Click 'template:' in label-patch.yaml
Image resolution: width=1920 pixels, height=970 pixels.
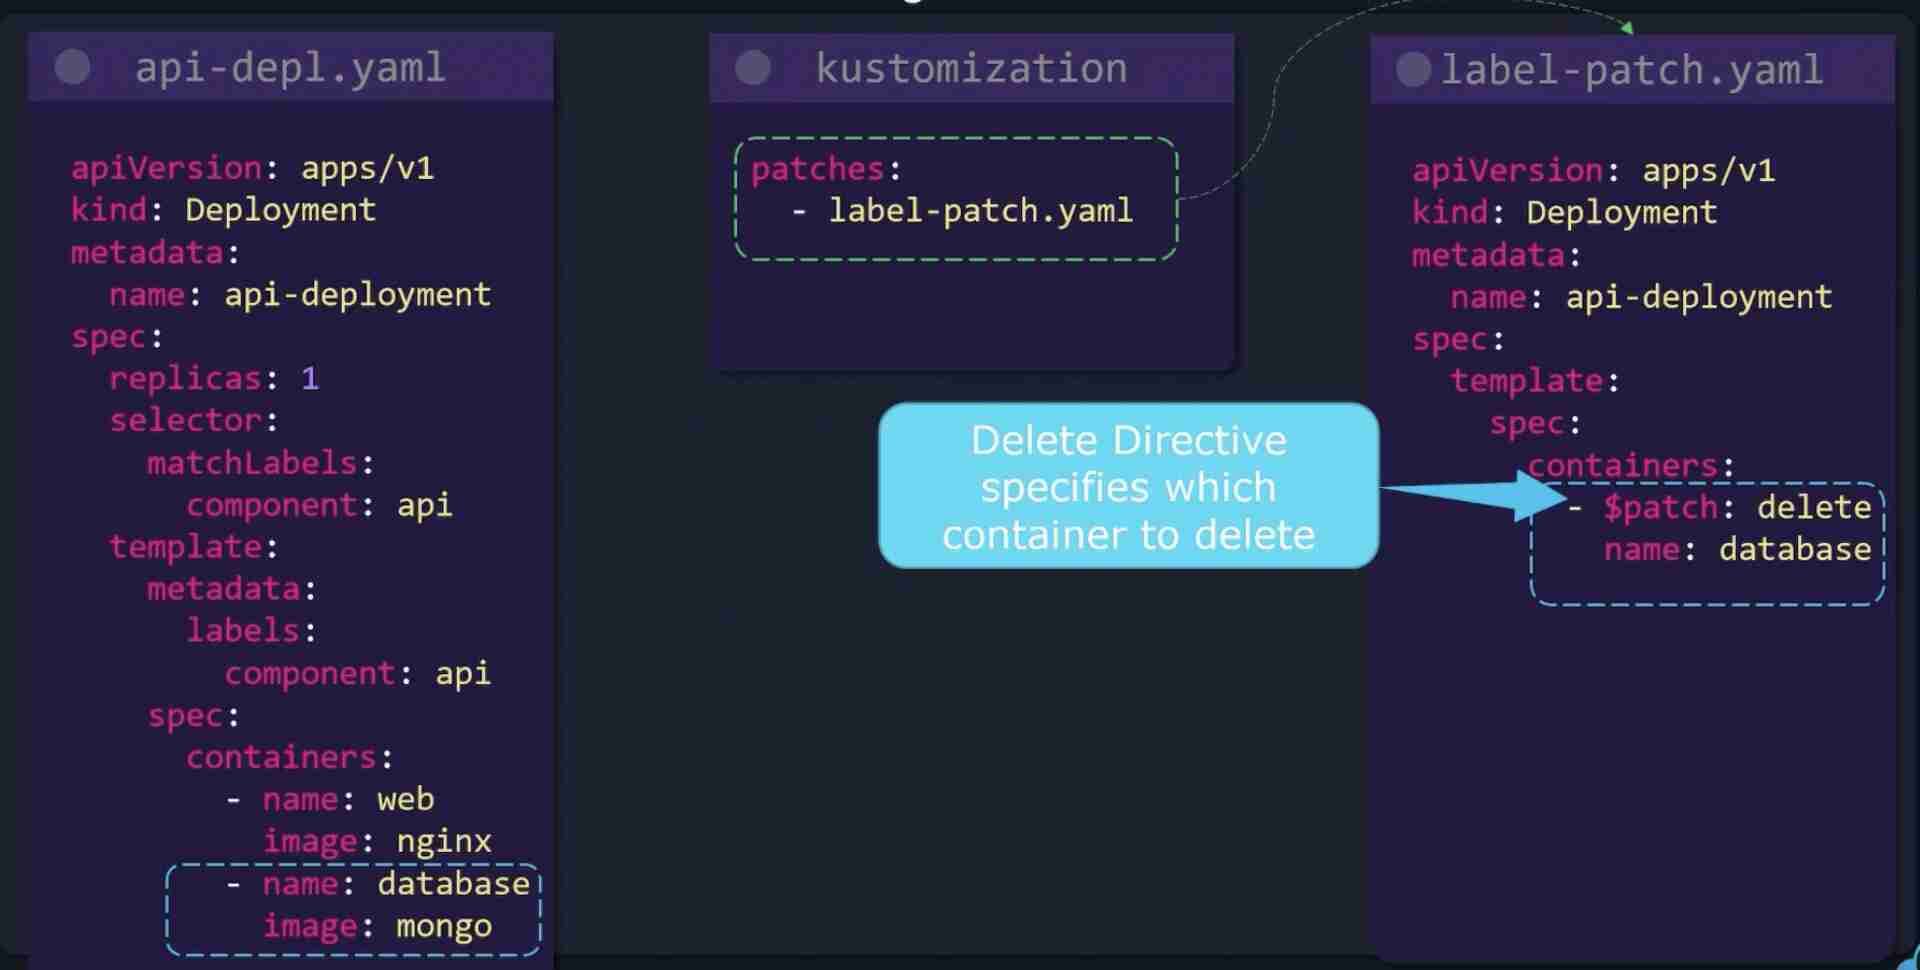(1535, 380)
